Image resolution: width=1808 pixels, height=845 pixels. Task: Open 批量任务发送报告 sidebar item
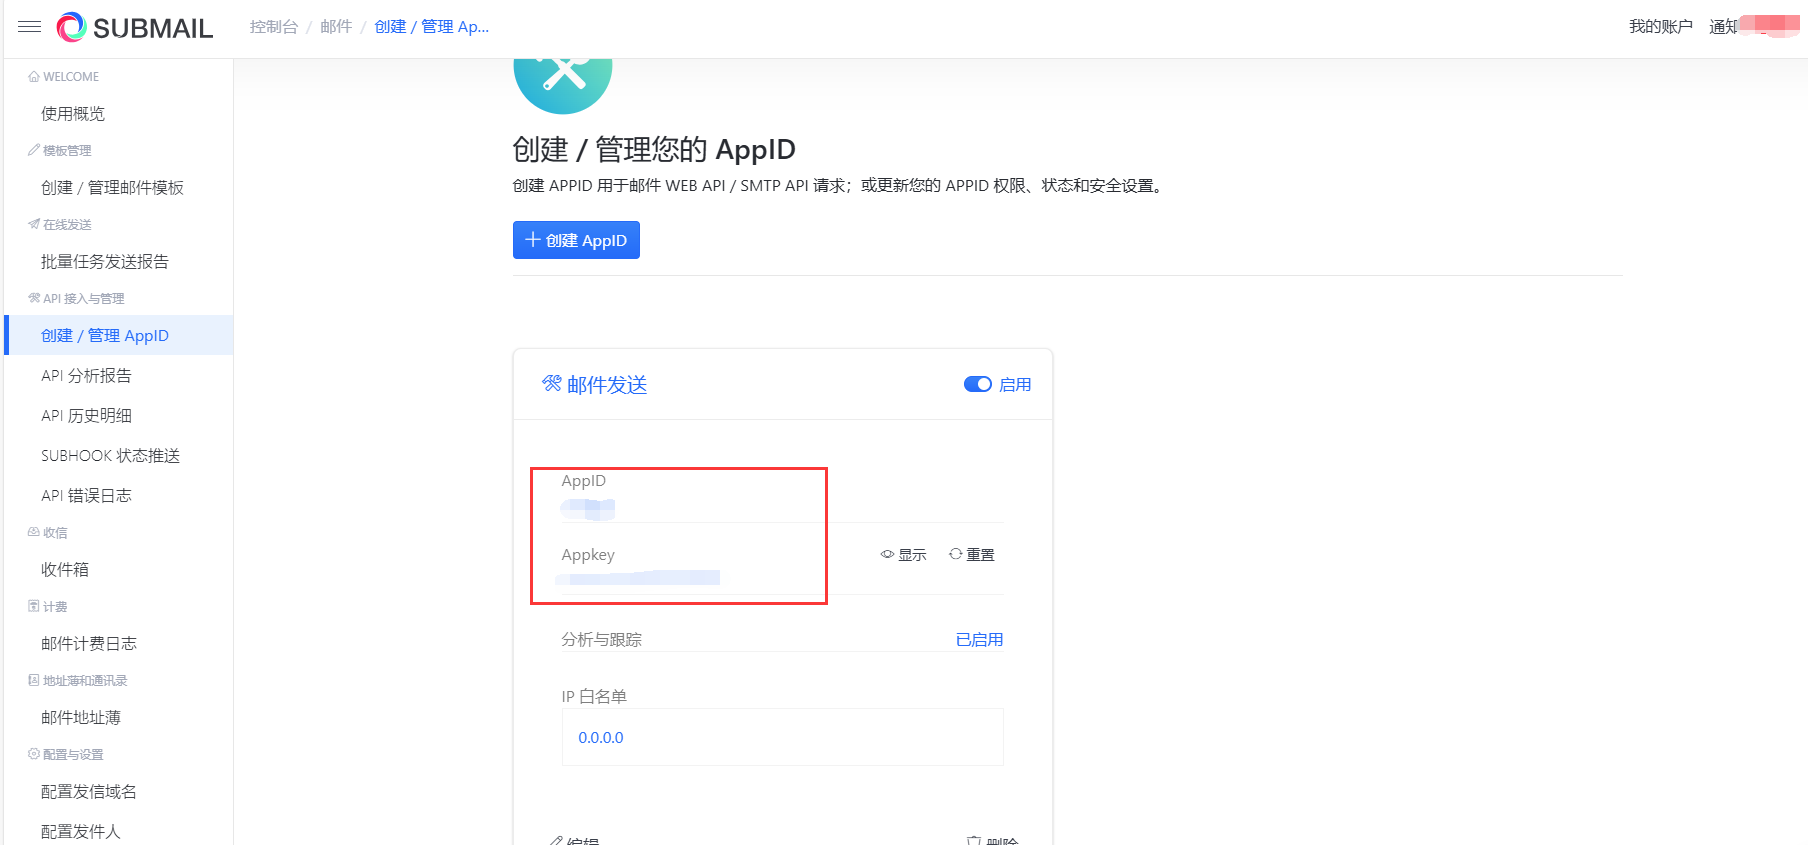click(105, 262)
